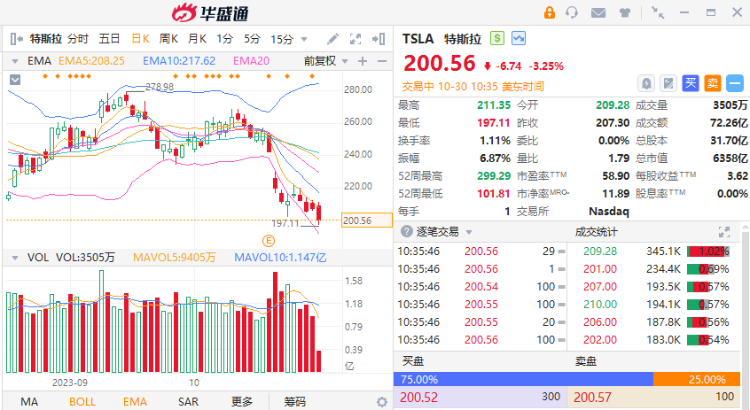Image resolution: width=750 pixels, height=410 pixels.
Task: Click the lock icon in title bar
Action: (x=550, y=12)
